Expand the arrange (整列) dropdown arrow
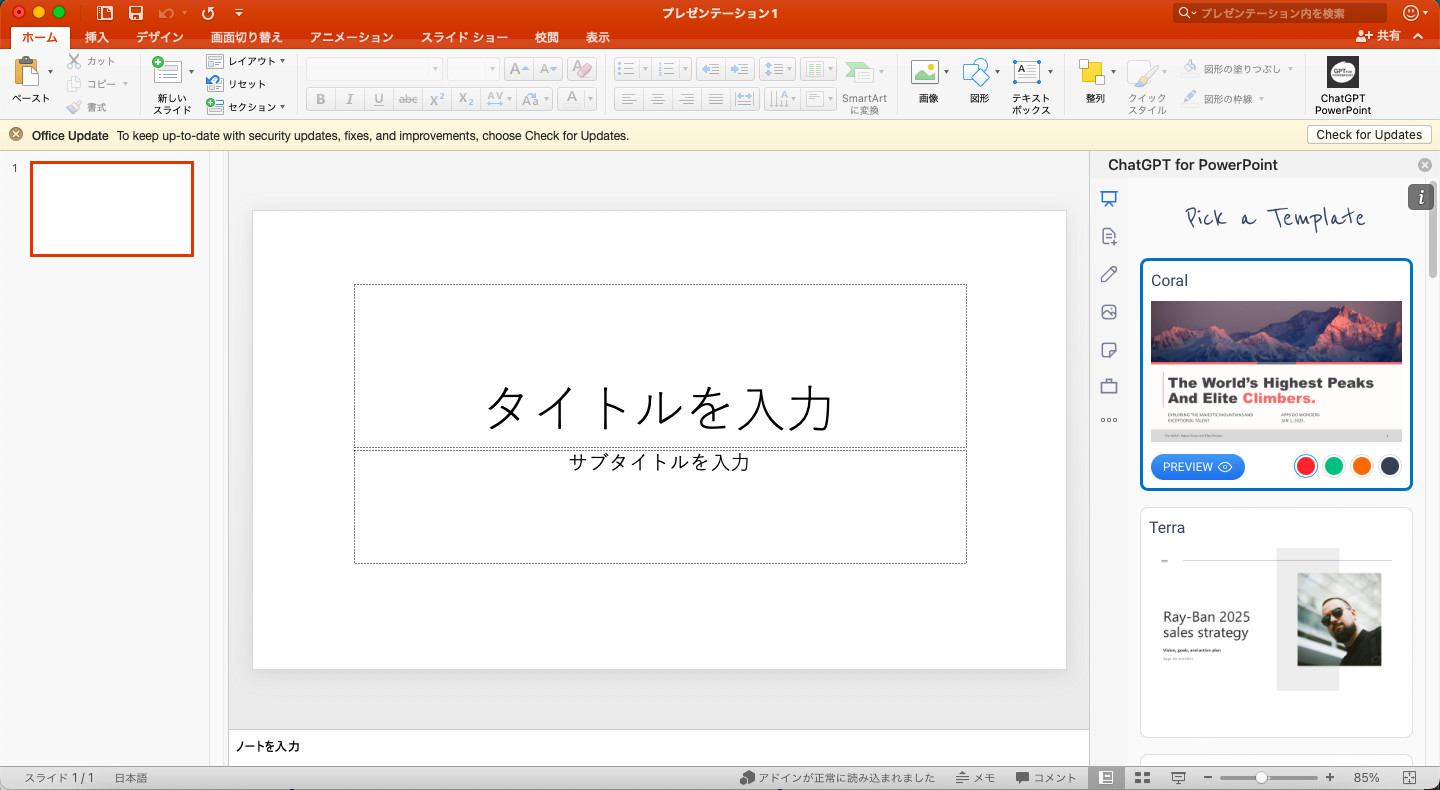 click(x=1112, y=72)
